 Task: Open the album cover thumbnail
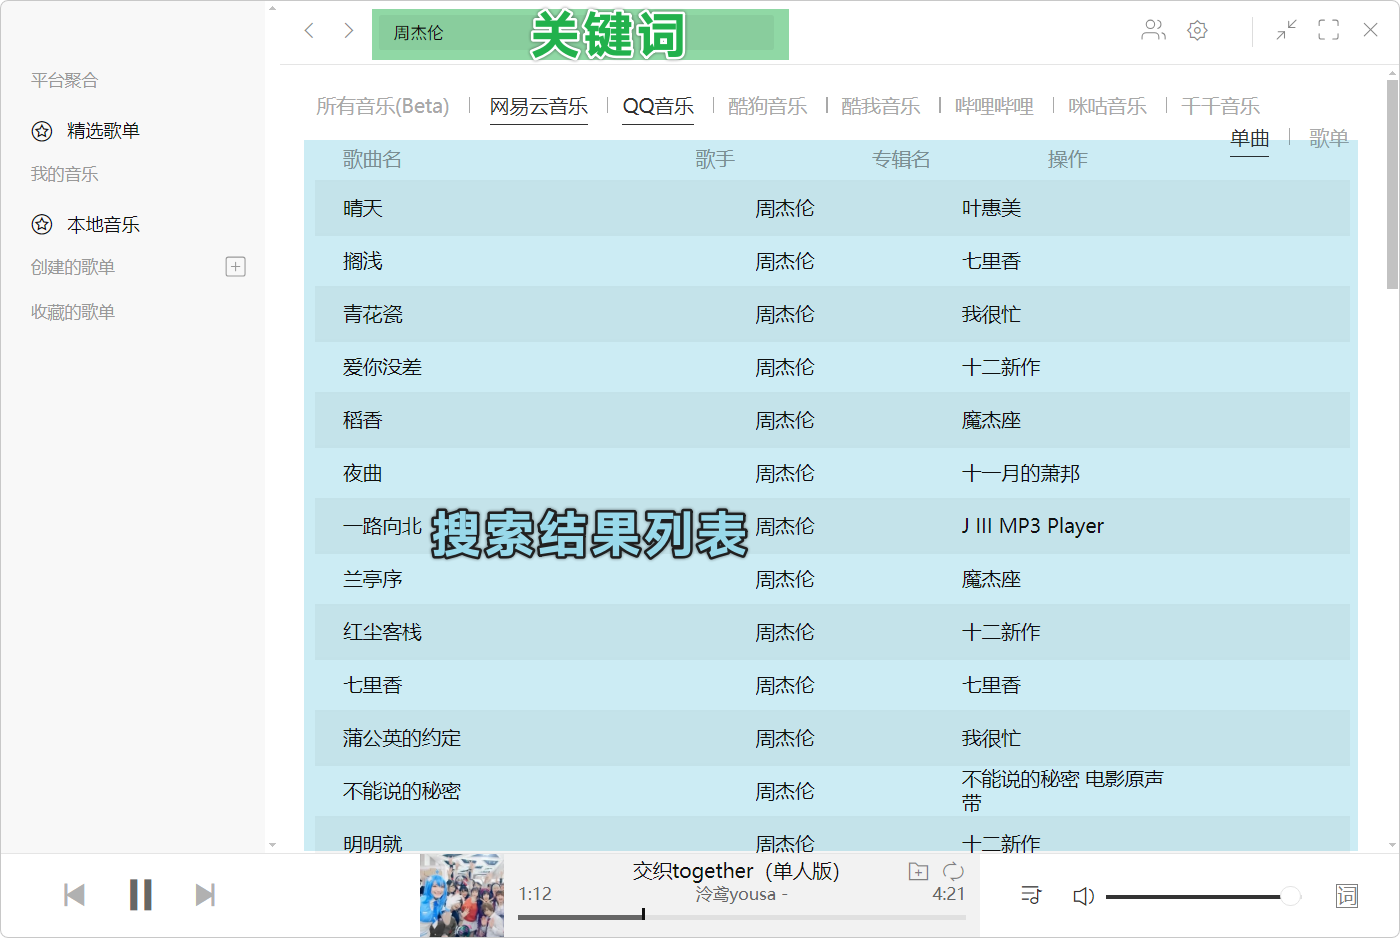point(462,895)
